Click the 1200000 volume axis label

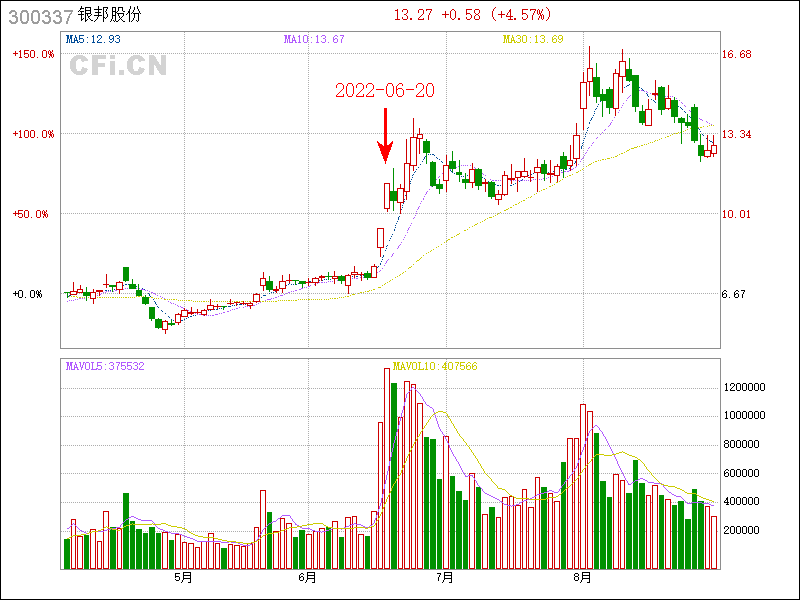[746, 387]
